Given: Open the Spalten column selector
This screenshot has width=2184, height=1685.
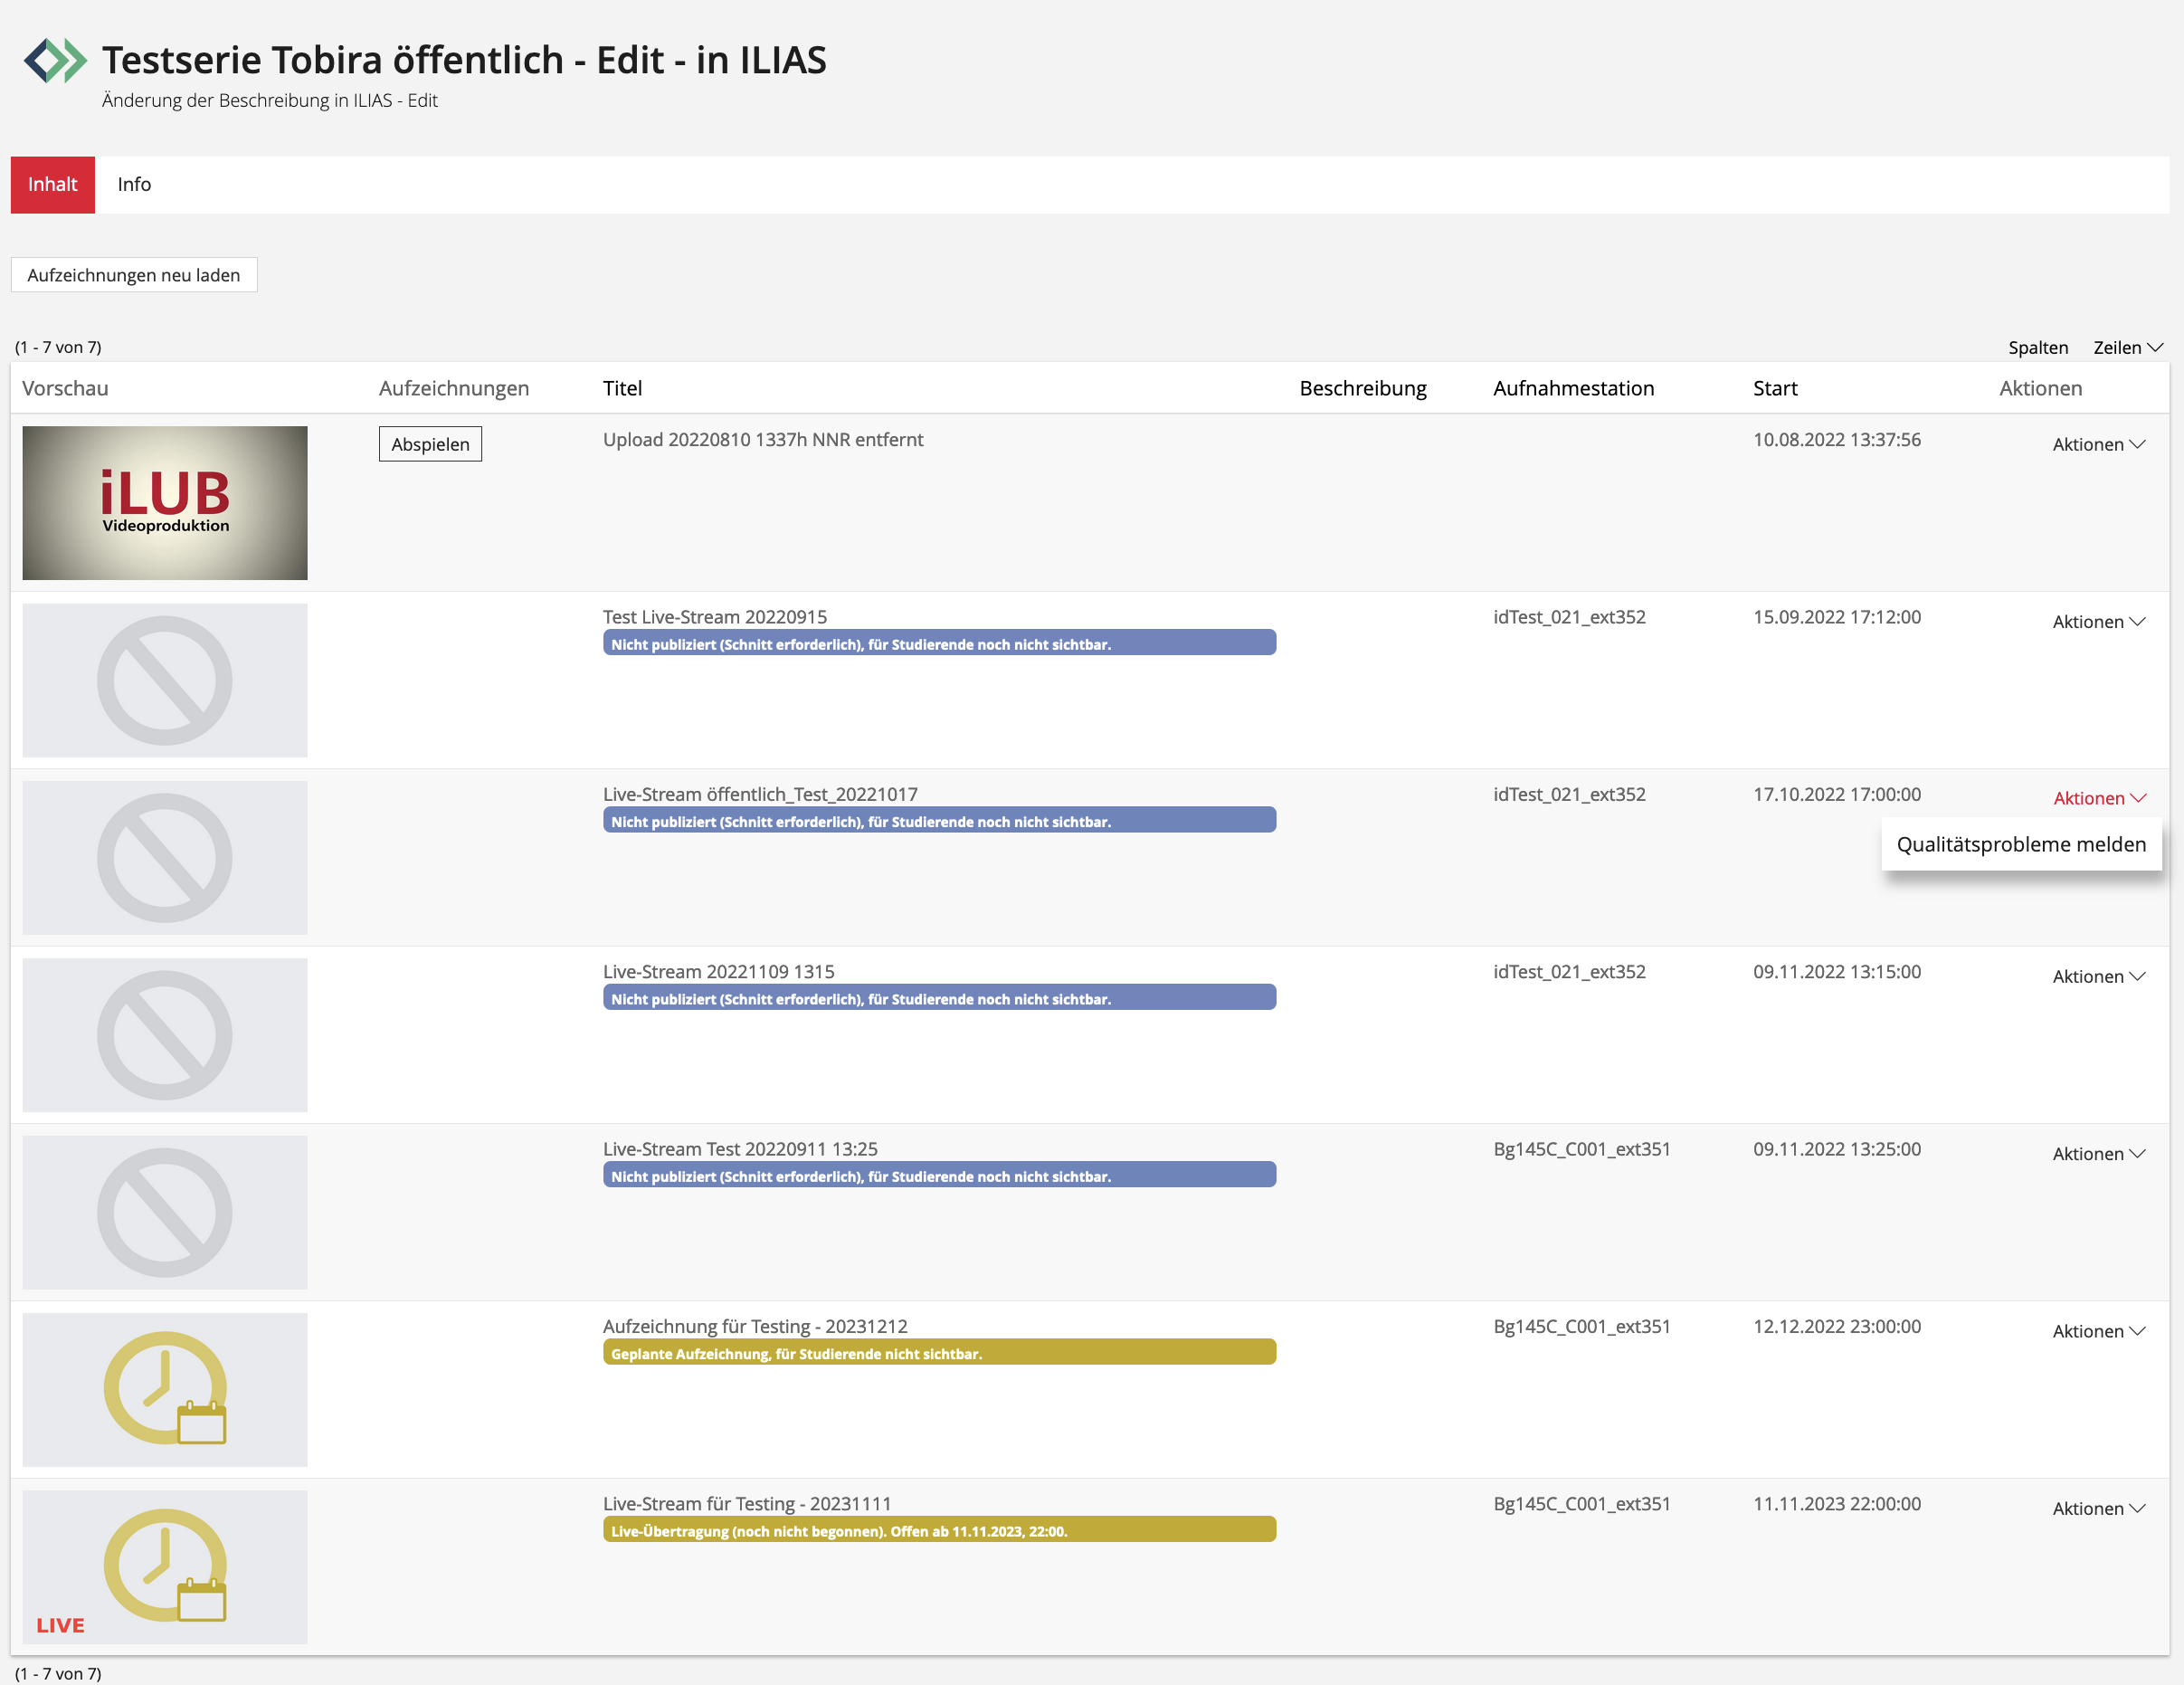Looking at the screenshot, I should 2037,347.
